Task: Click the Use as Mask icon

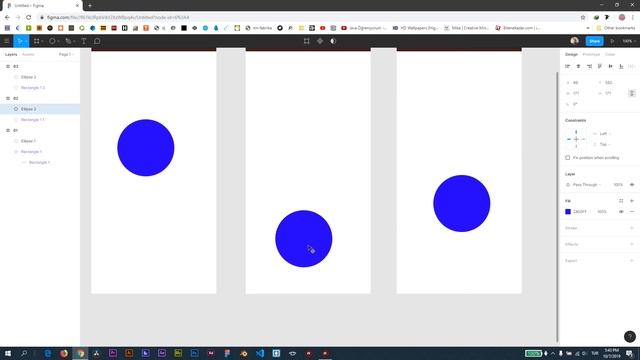Action: tap(333, 41)
